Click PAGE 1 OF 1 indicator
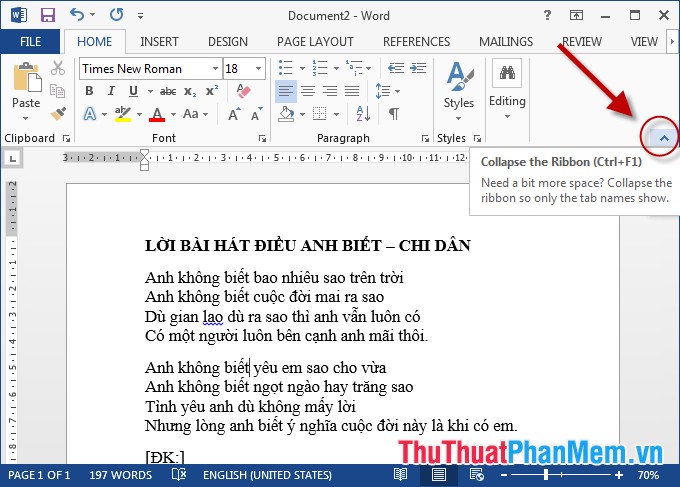This screenshot has width=680, height=487. click(x=39, y=475)
